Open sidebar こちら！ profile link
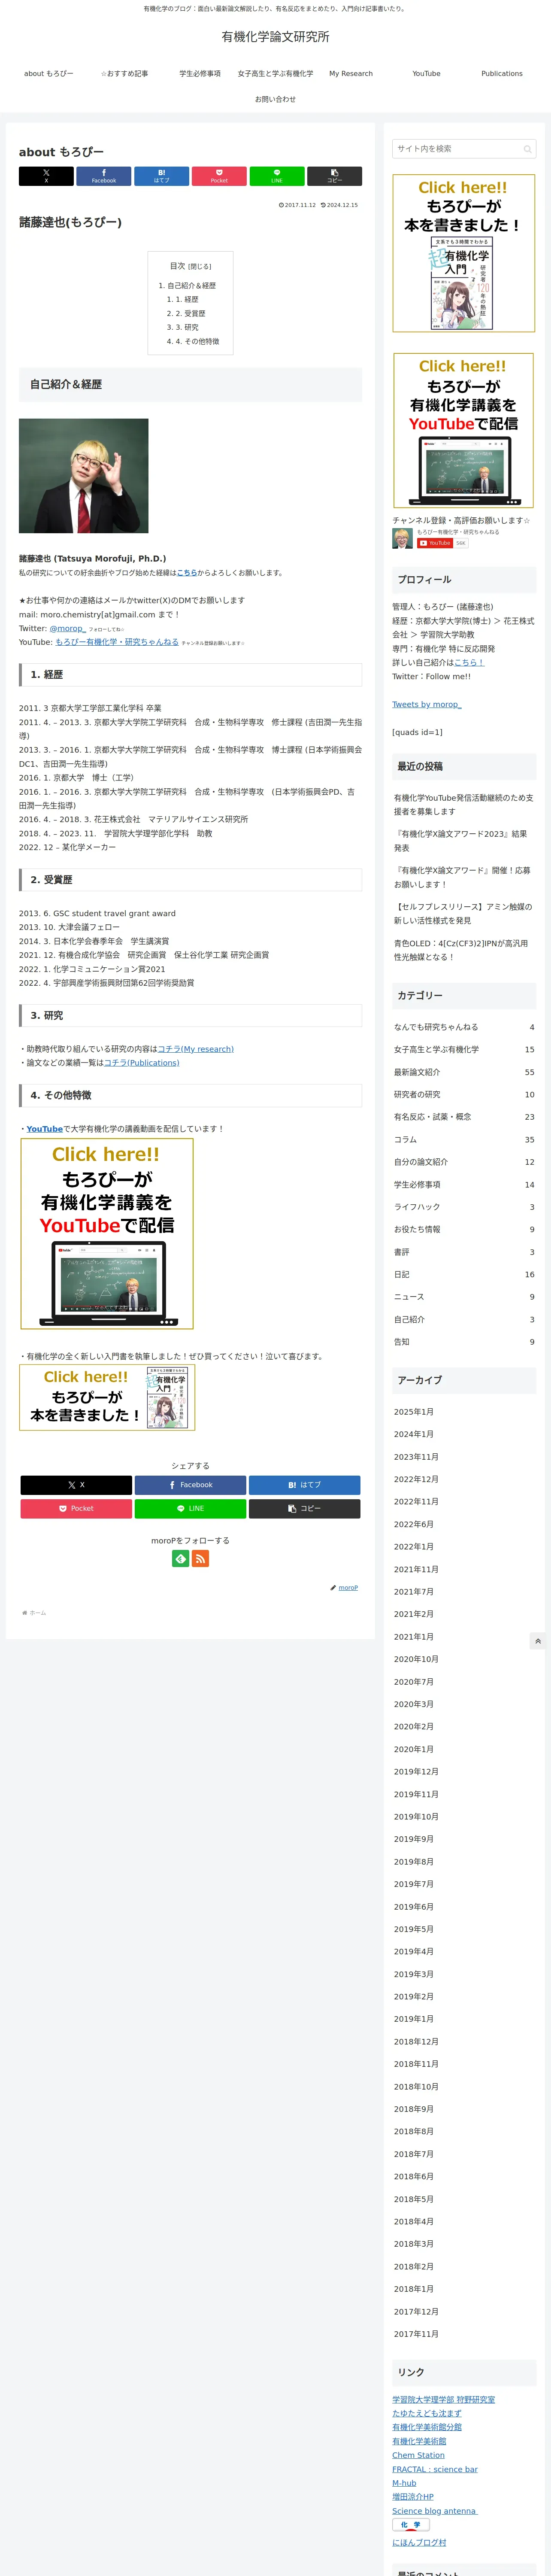This screenshot has height=2576, width=551. pos(469,662)
